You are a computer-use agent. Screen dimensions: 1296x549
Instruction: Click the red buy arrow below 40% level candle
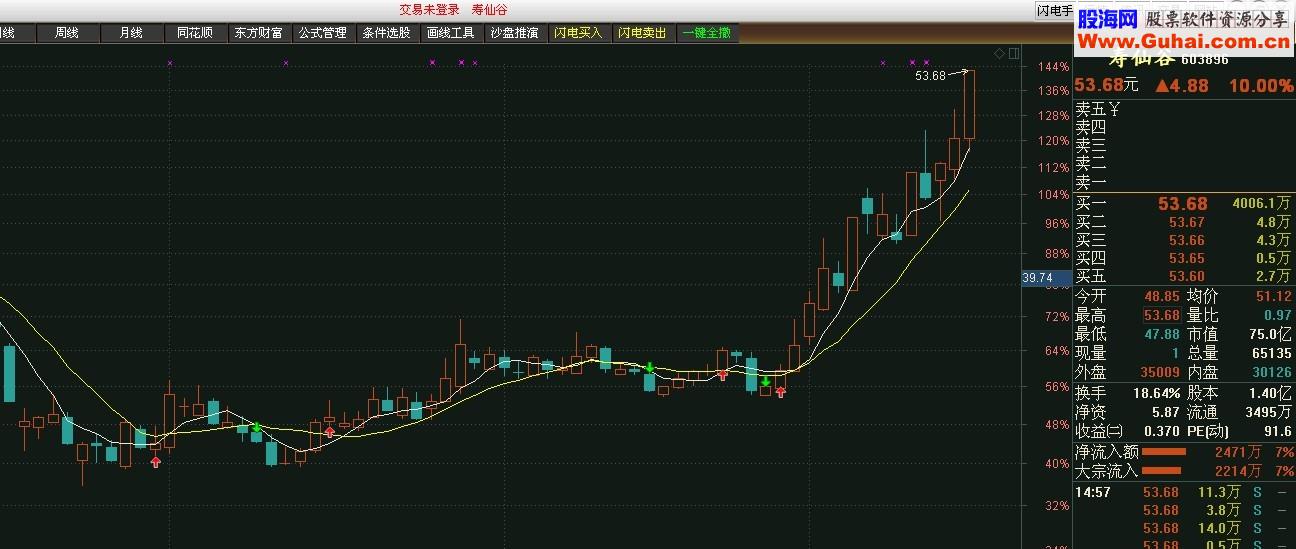point(156,461)
